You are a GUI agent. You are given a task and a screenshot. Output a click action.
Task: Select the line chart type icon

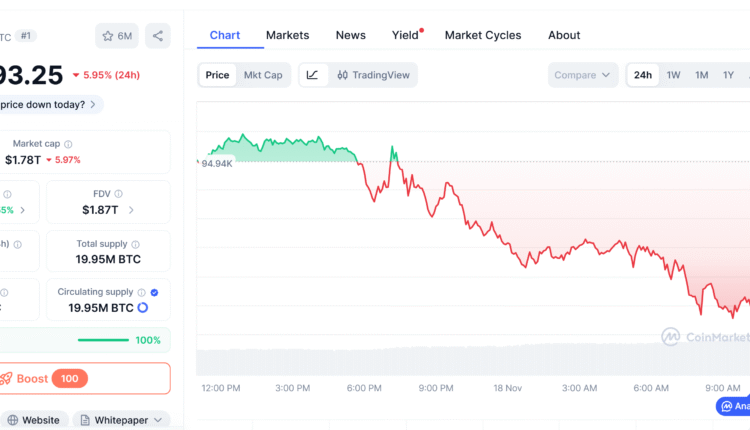(x=313, y=75)
